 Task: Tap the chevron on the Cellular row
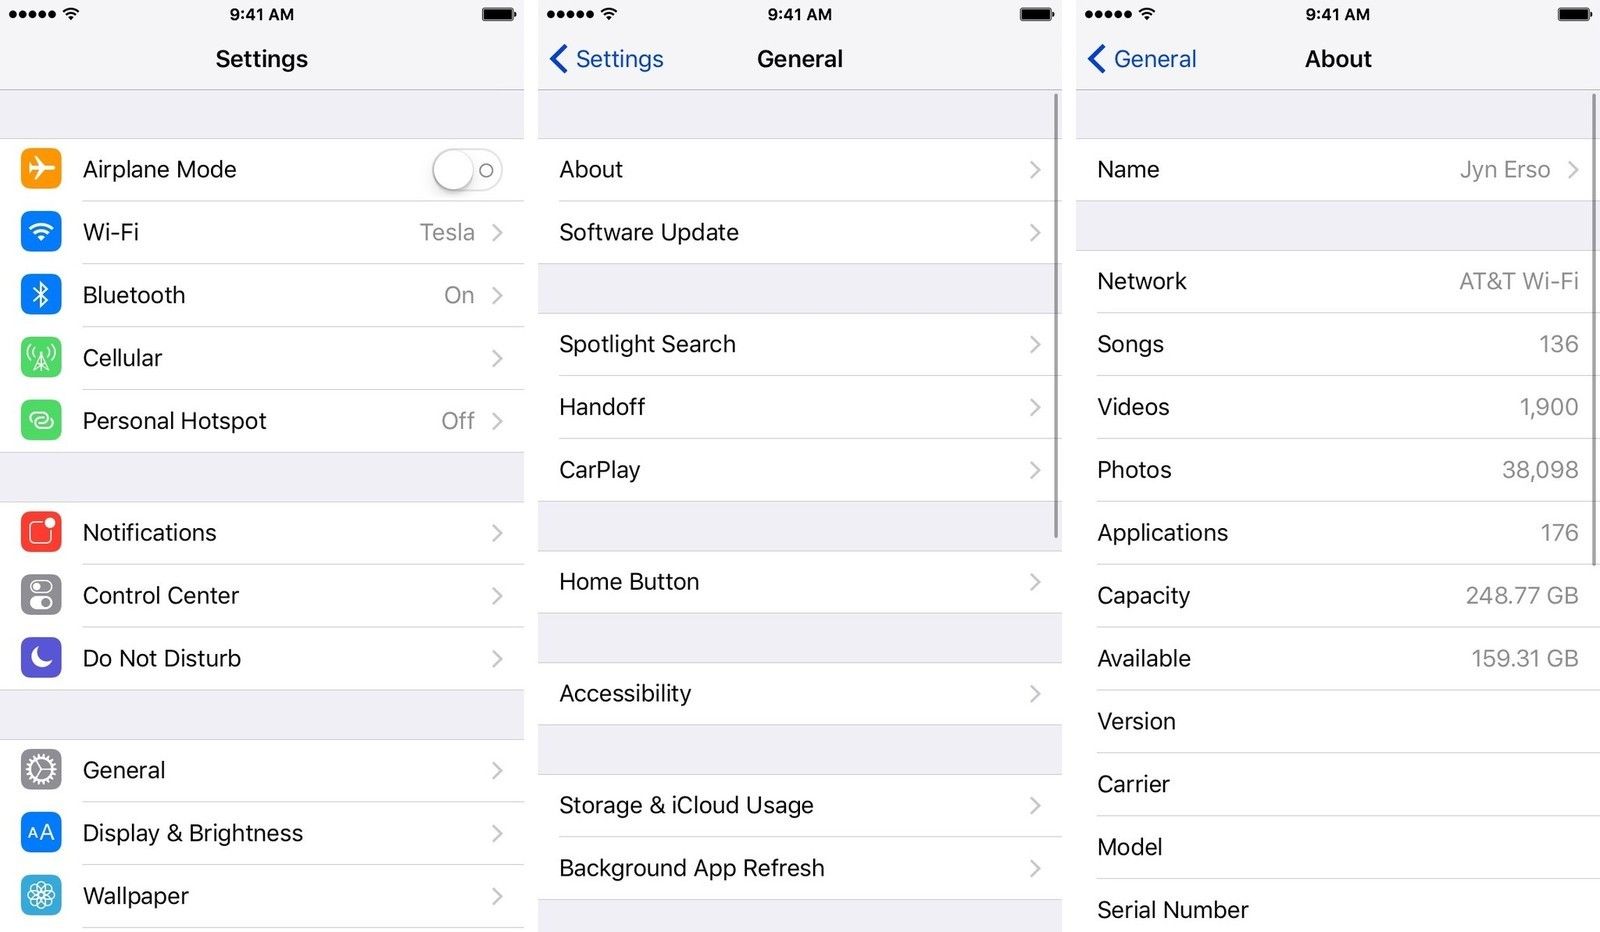click(497, 359)
